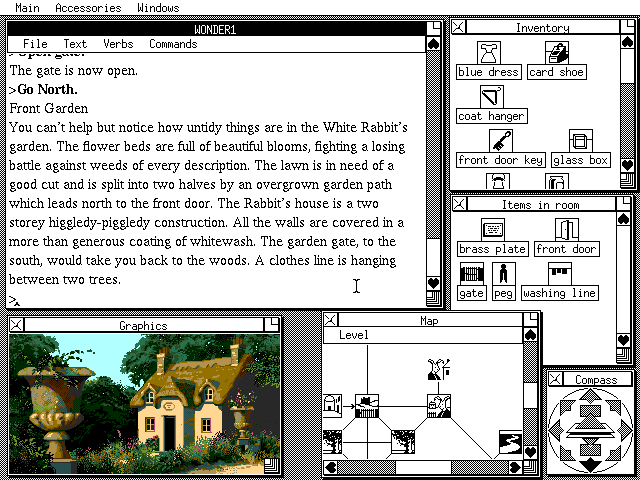Click the Map horizontal scrollbar left arrow
The image size is (640, 480).
(331, 467)
